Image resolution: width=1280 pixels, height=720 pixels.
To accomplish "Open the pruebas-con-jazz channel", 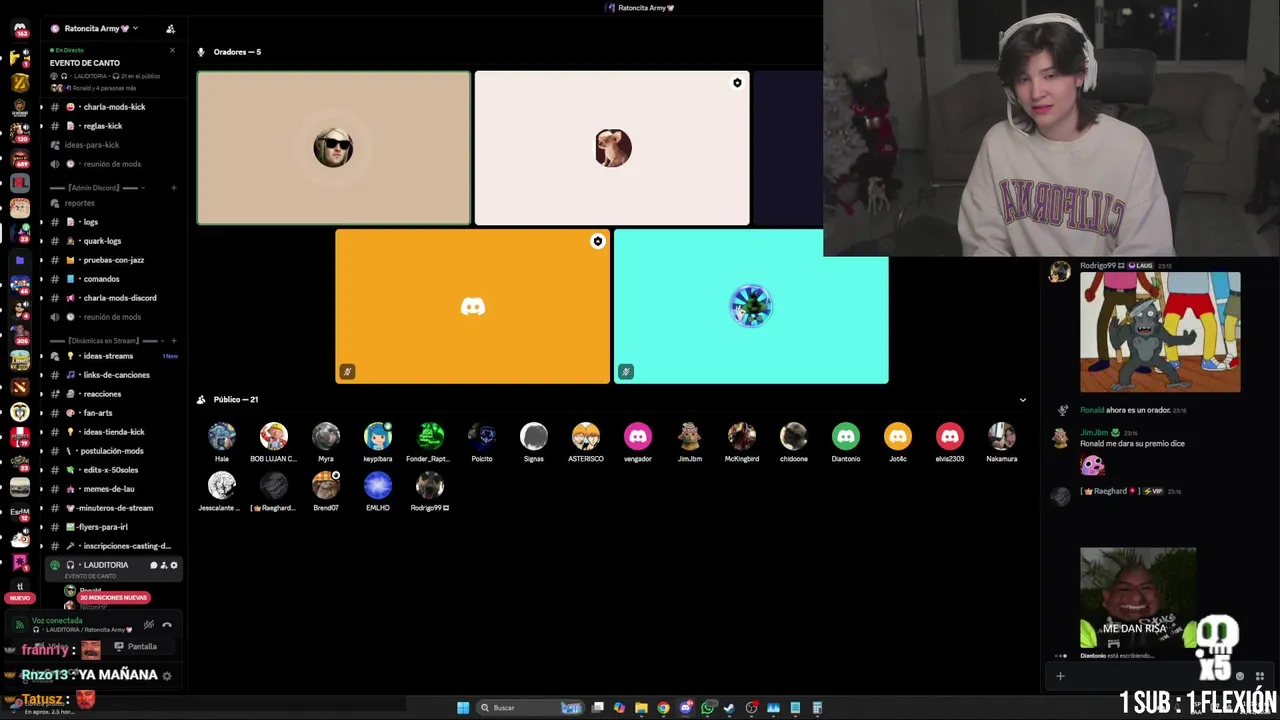I will pos(113,260).
